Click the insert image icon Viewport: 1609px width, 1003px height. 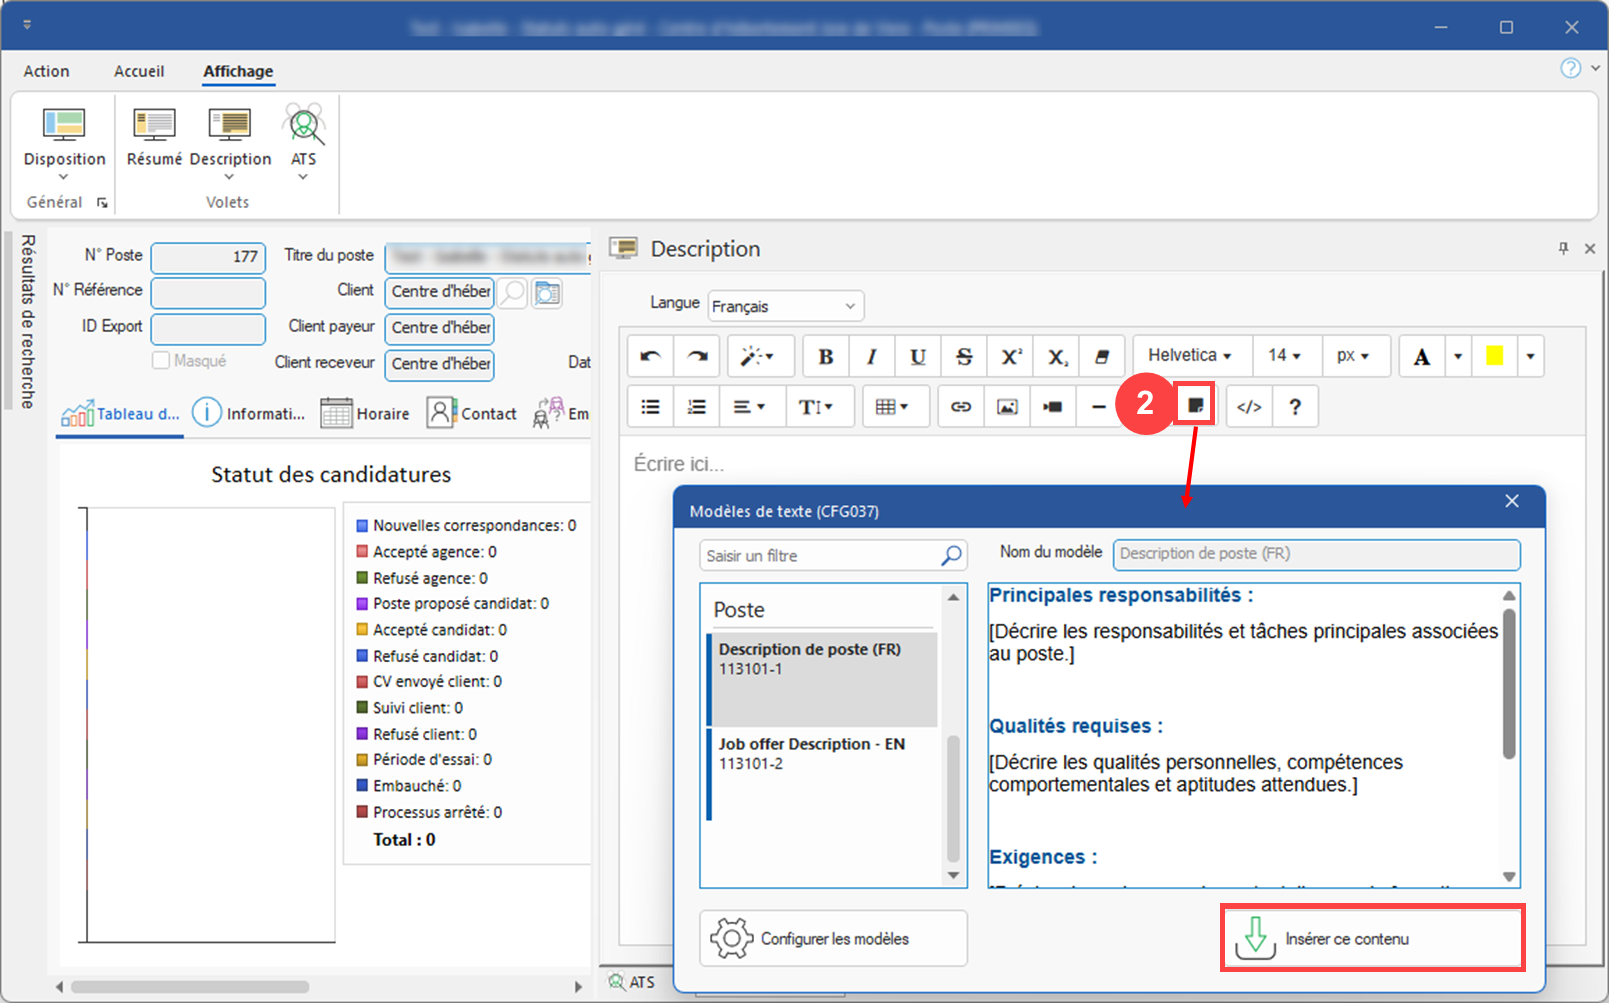(1007, 407)
